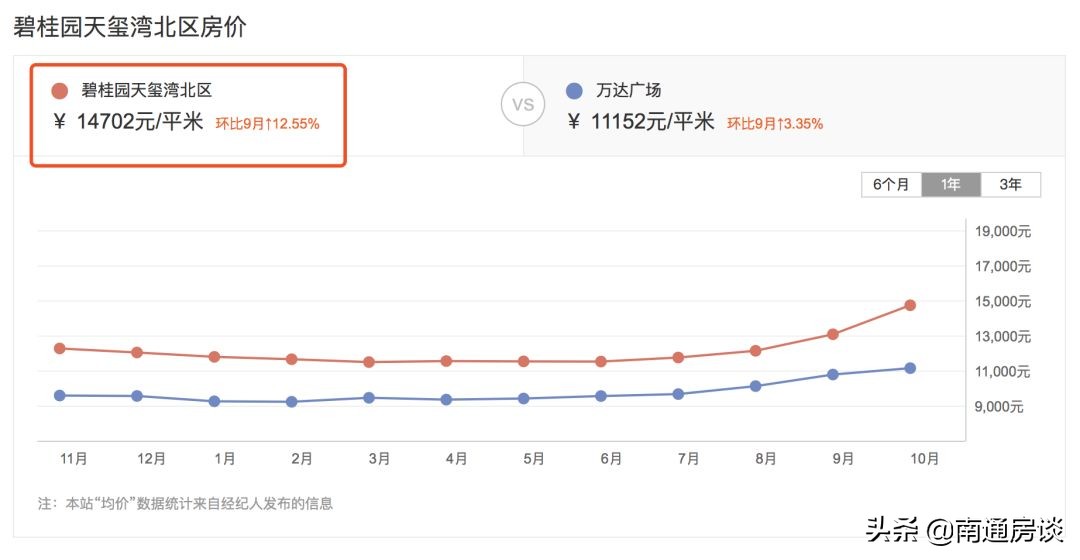The width and height of the screenshot is (1080, 560).
Task: Switch to the 3年 time range
Action: point(1010,185)
